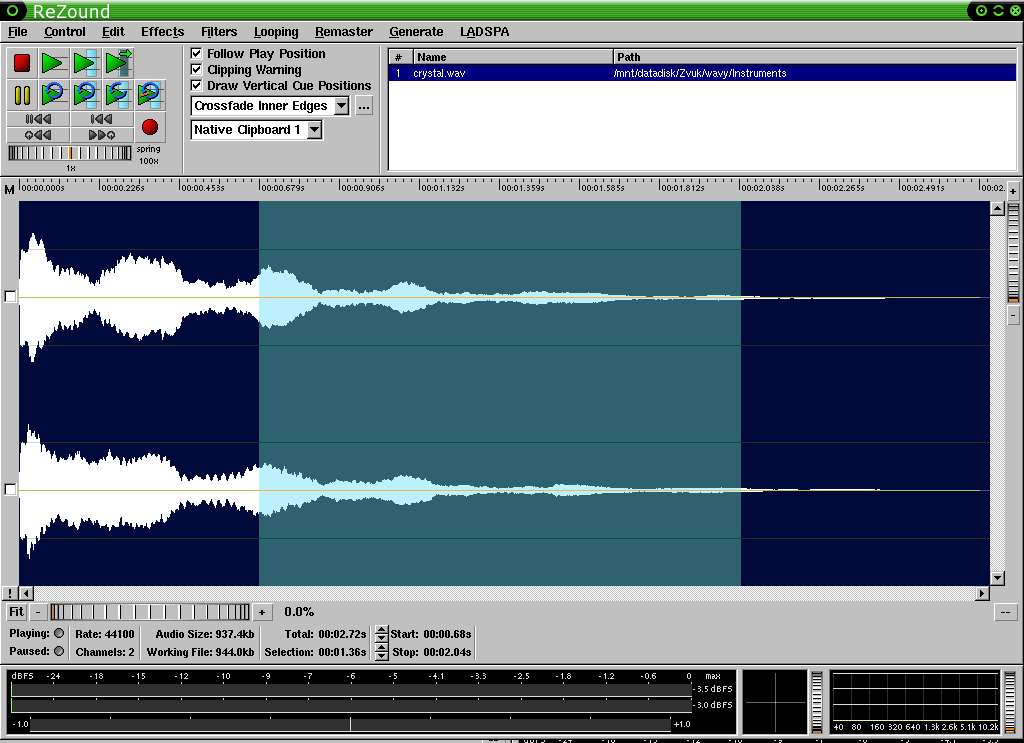Click the frequency analyzer graph panel
Viewport: 1024px width, 743px height.
914,701
